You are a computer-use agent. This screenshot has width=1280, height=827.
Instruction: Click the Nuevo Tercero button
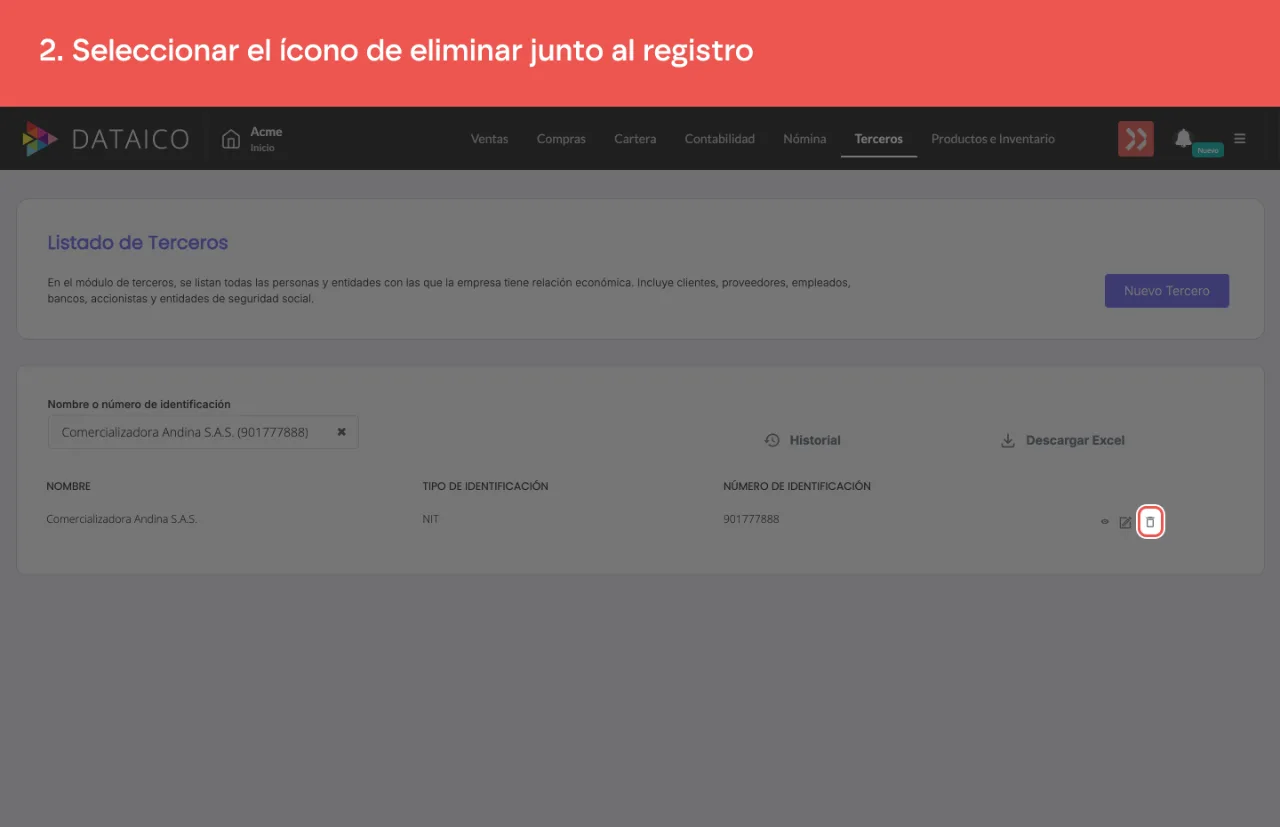click(1167, 291)
